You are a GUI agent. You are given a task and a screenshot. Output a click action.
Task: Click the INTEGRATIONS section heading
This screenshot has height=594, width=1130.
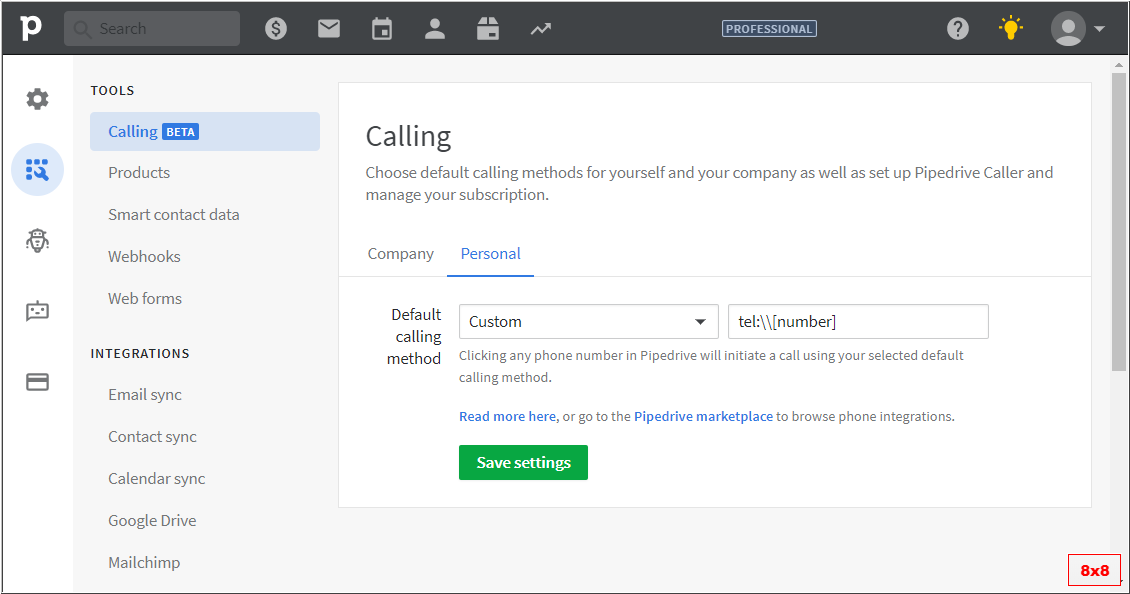pos(140,354)
